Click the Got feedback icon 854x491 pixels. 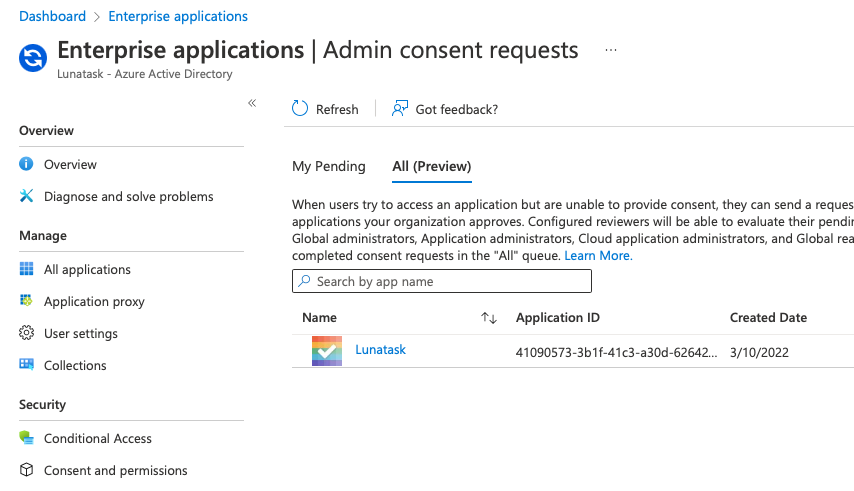pyautogui.click(x=400, y=109)
